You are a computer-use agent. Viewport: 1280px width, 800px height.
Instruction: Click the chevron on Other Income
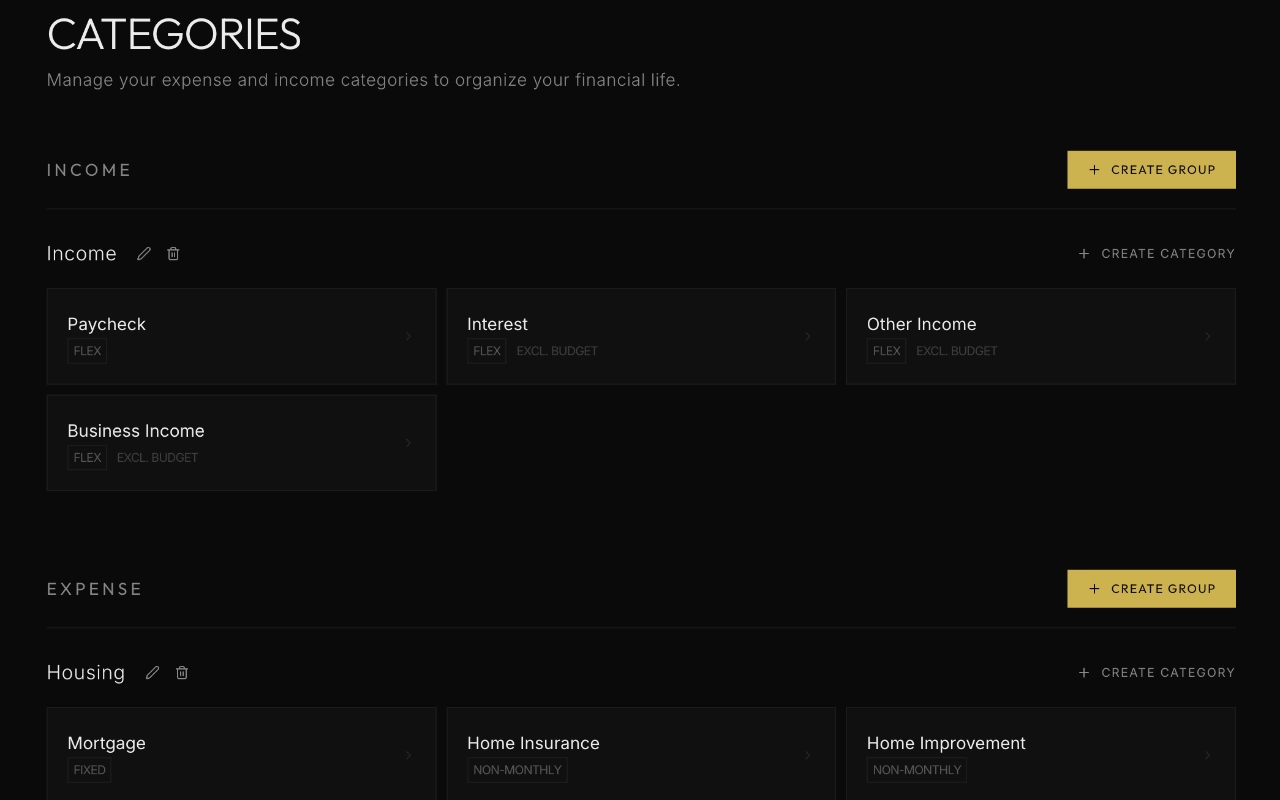[x=1207, y=336]
